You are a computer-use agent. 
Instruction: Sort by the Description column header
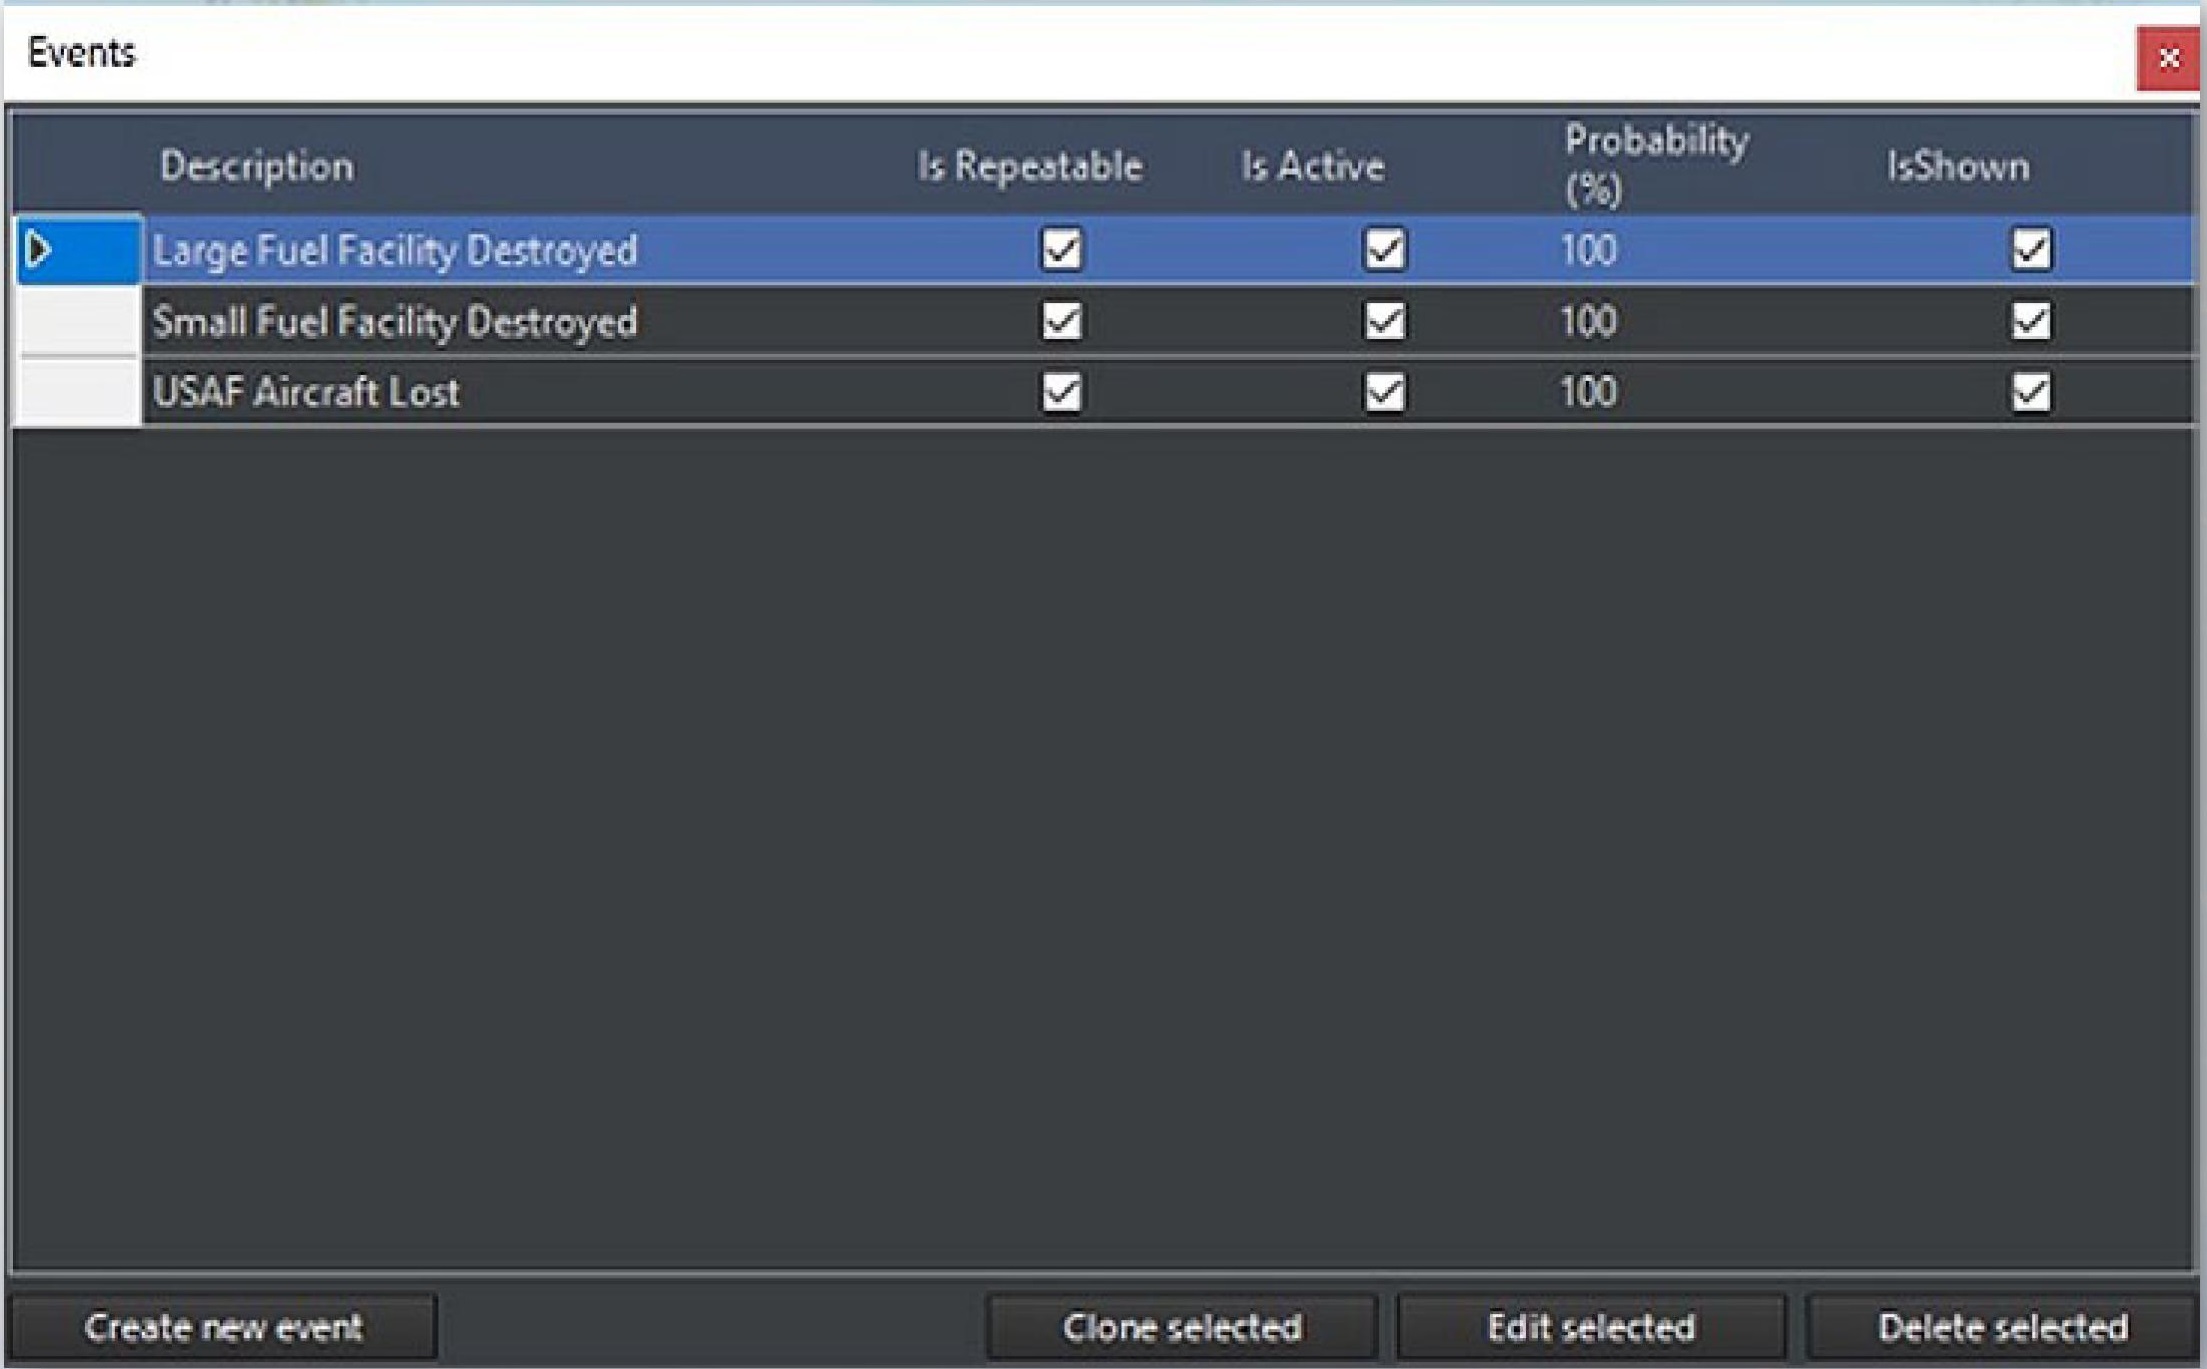256,166
